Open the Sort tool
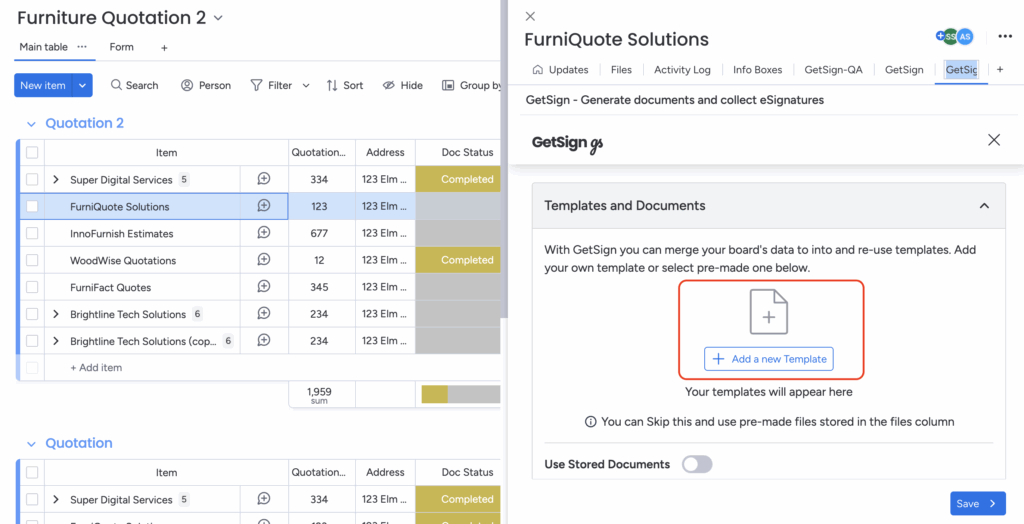Image resolution: width=1024 pixels, height=524 pixels. 345,85
